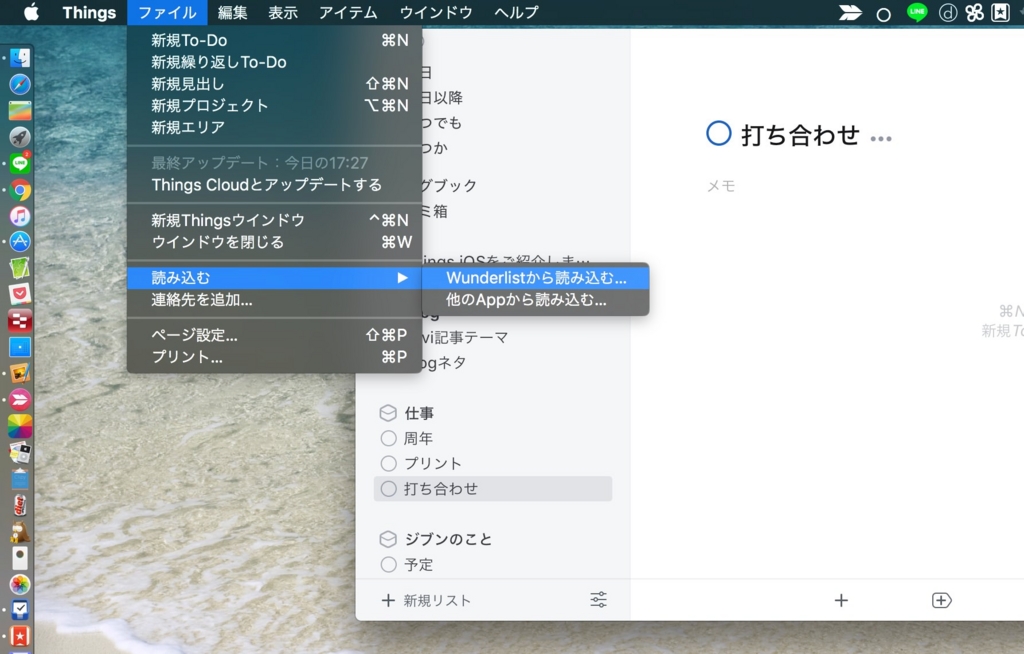Choose 新規Thingsウインドウ menu item
Image resolution: width=1024 pixels, height=654 pixels.
coord(274,220)
